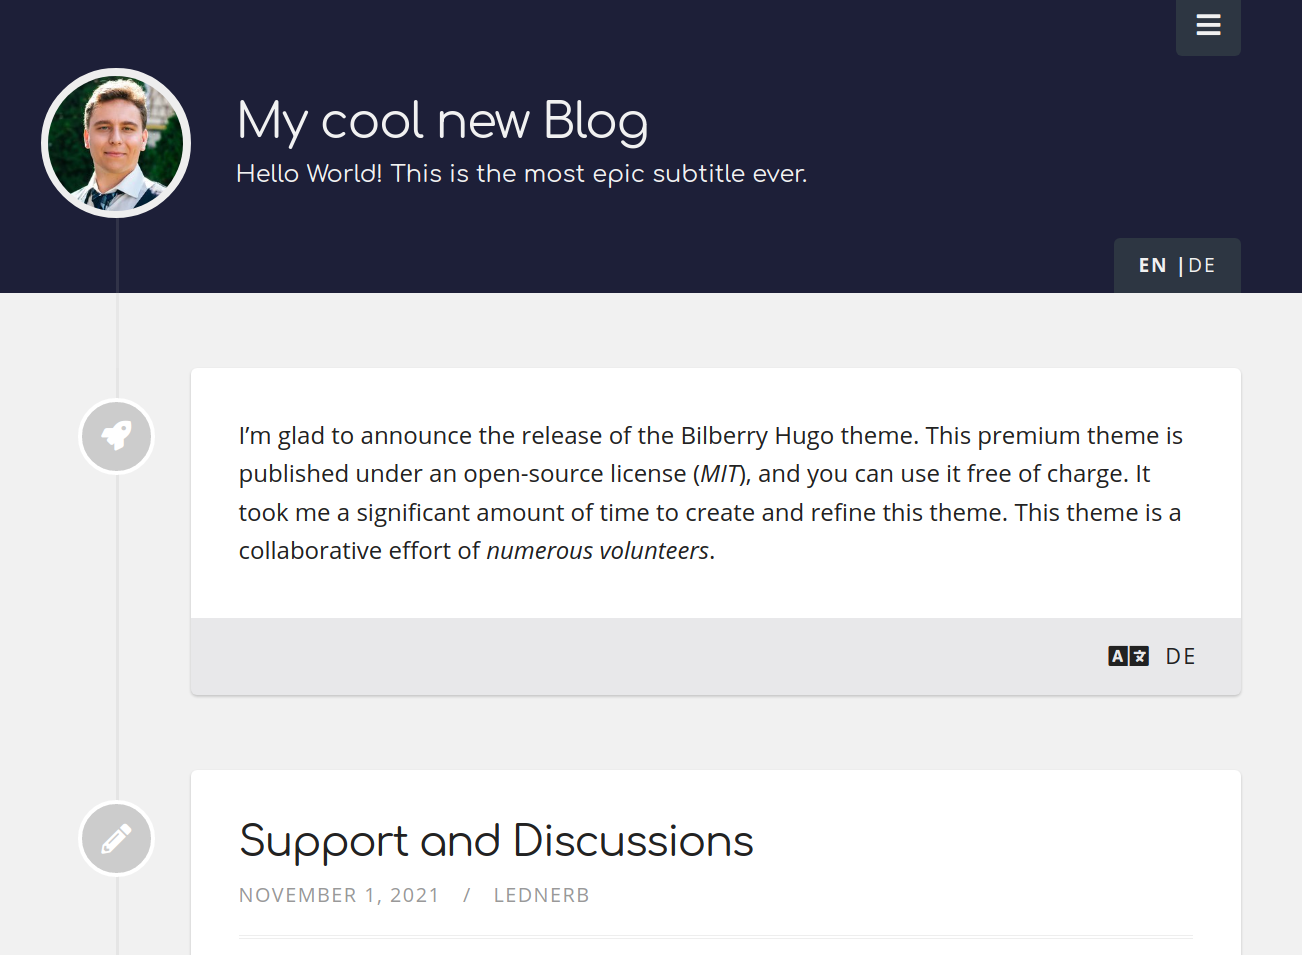Click the LEDNERB author link

point(541,895)
